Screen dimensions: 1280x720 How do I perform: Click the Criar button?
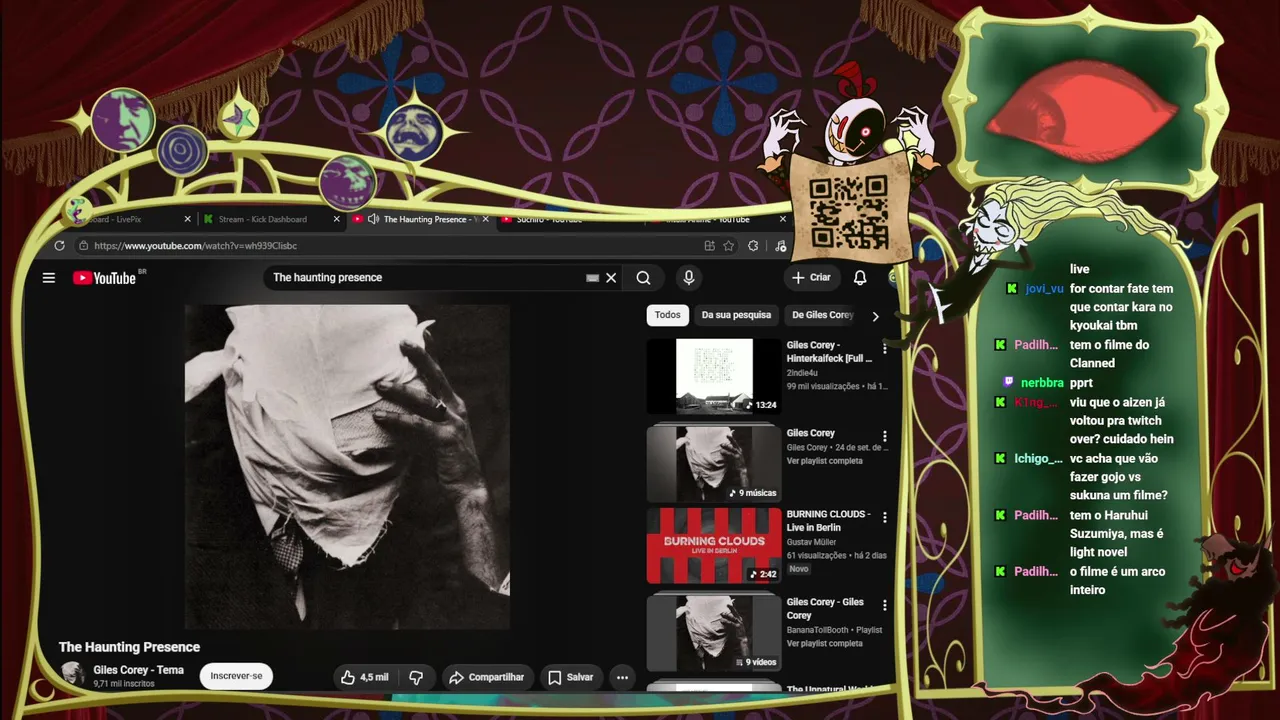point(811,278)
